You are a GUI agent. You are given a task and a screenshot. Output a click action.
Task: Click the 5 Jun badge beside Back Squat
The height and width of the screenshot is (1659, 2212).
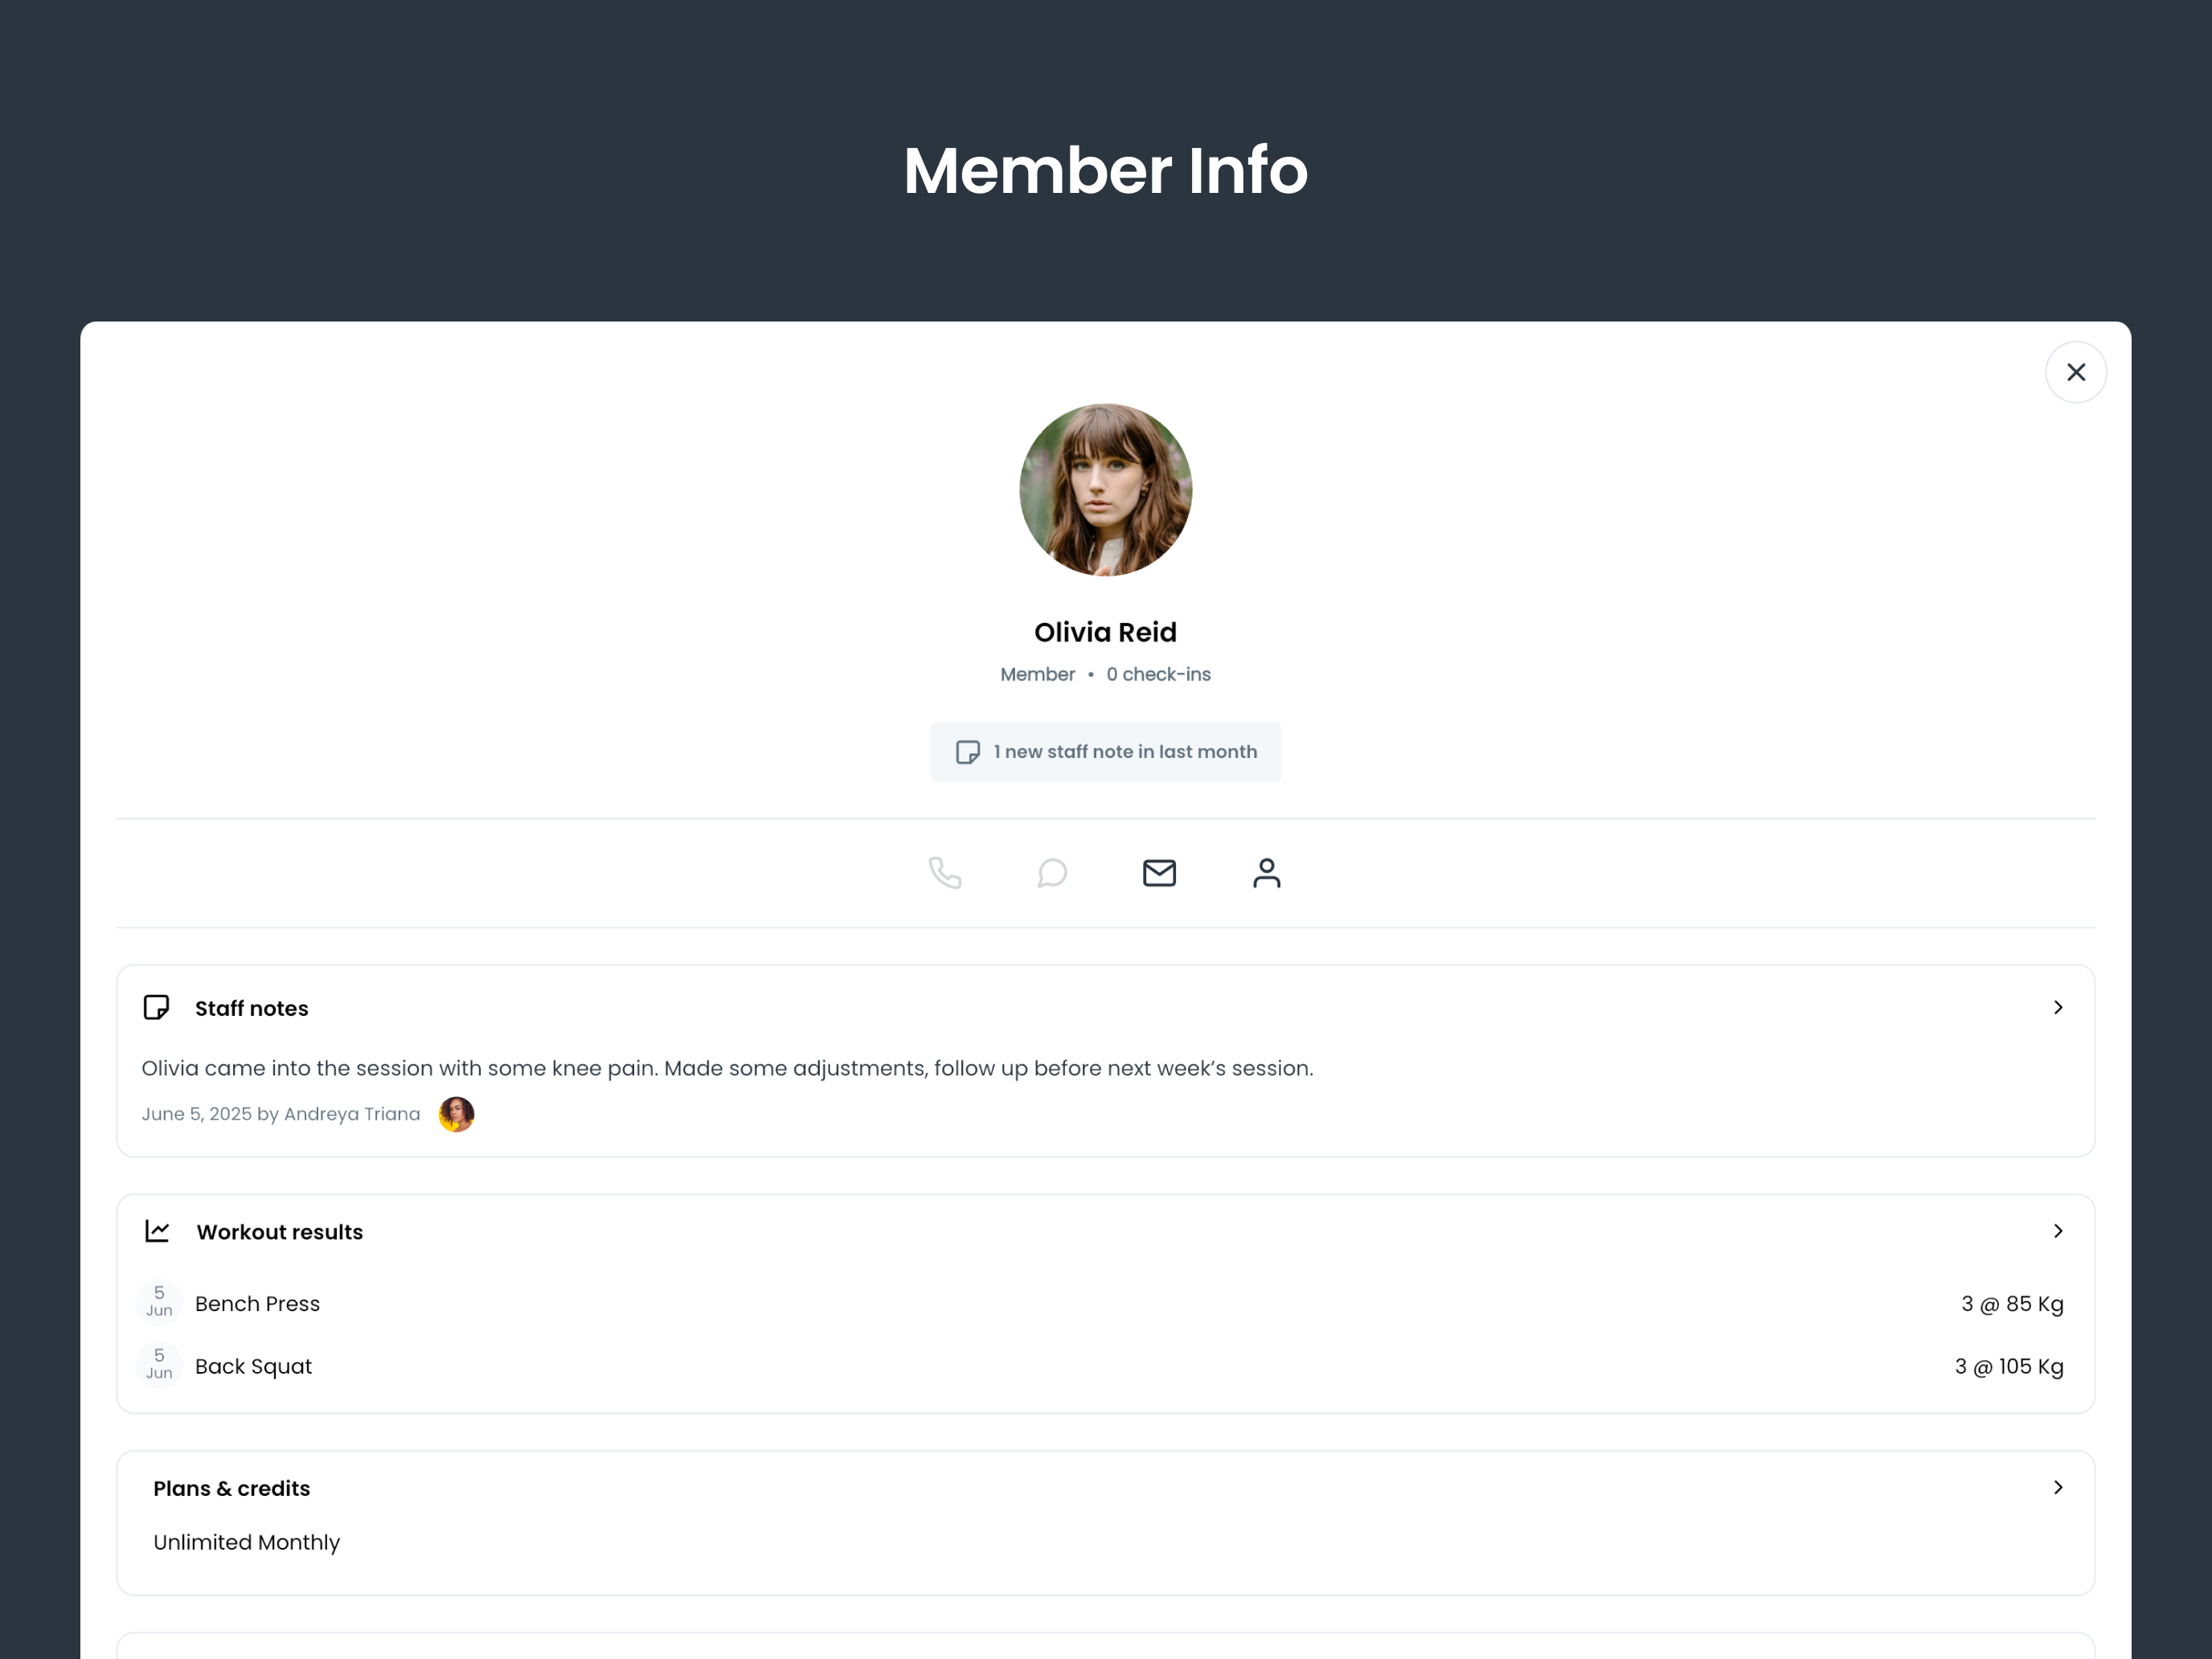(159, 1365)
